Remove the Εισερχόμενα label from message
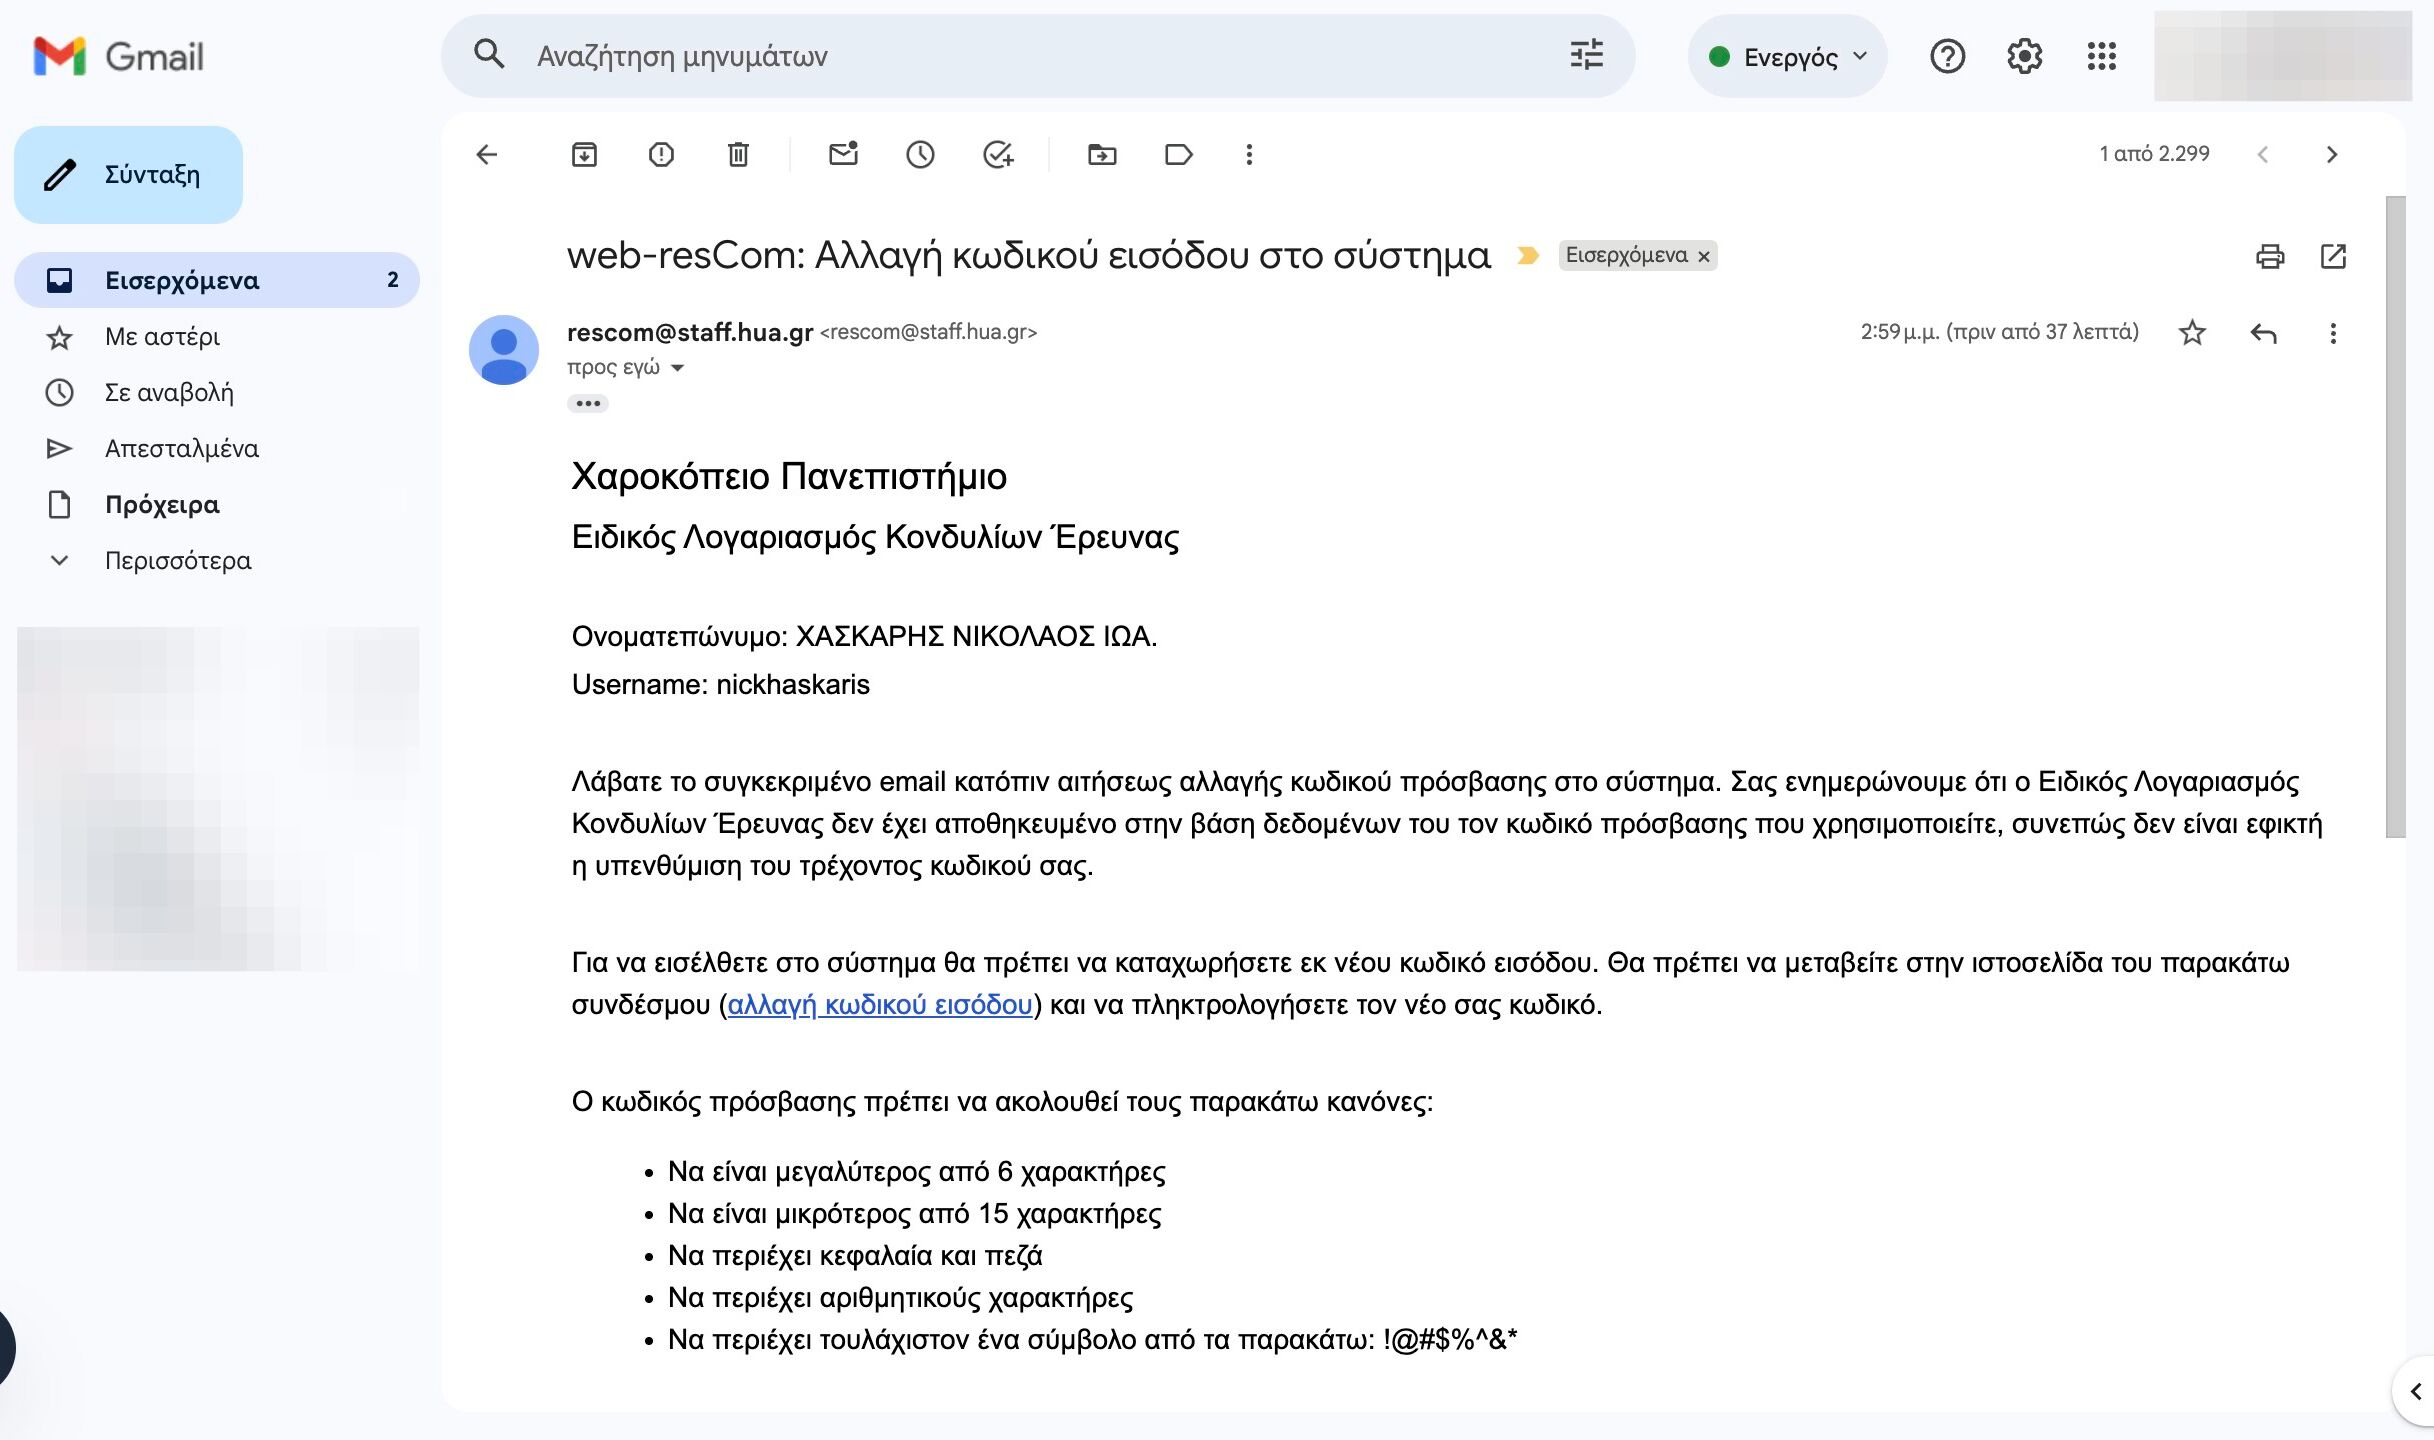The height and width of the screenshot is (1440, 2434). pyautogui.click(x=1704, y=257)
